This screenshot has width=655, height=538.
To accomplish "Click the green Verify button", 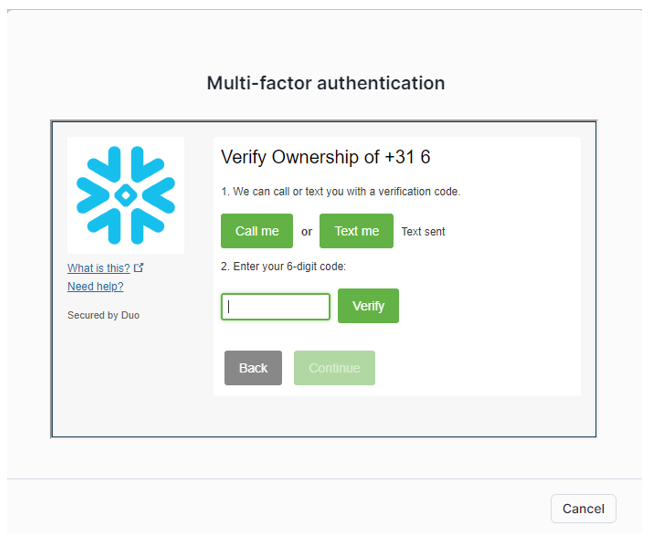I will 368,306.
